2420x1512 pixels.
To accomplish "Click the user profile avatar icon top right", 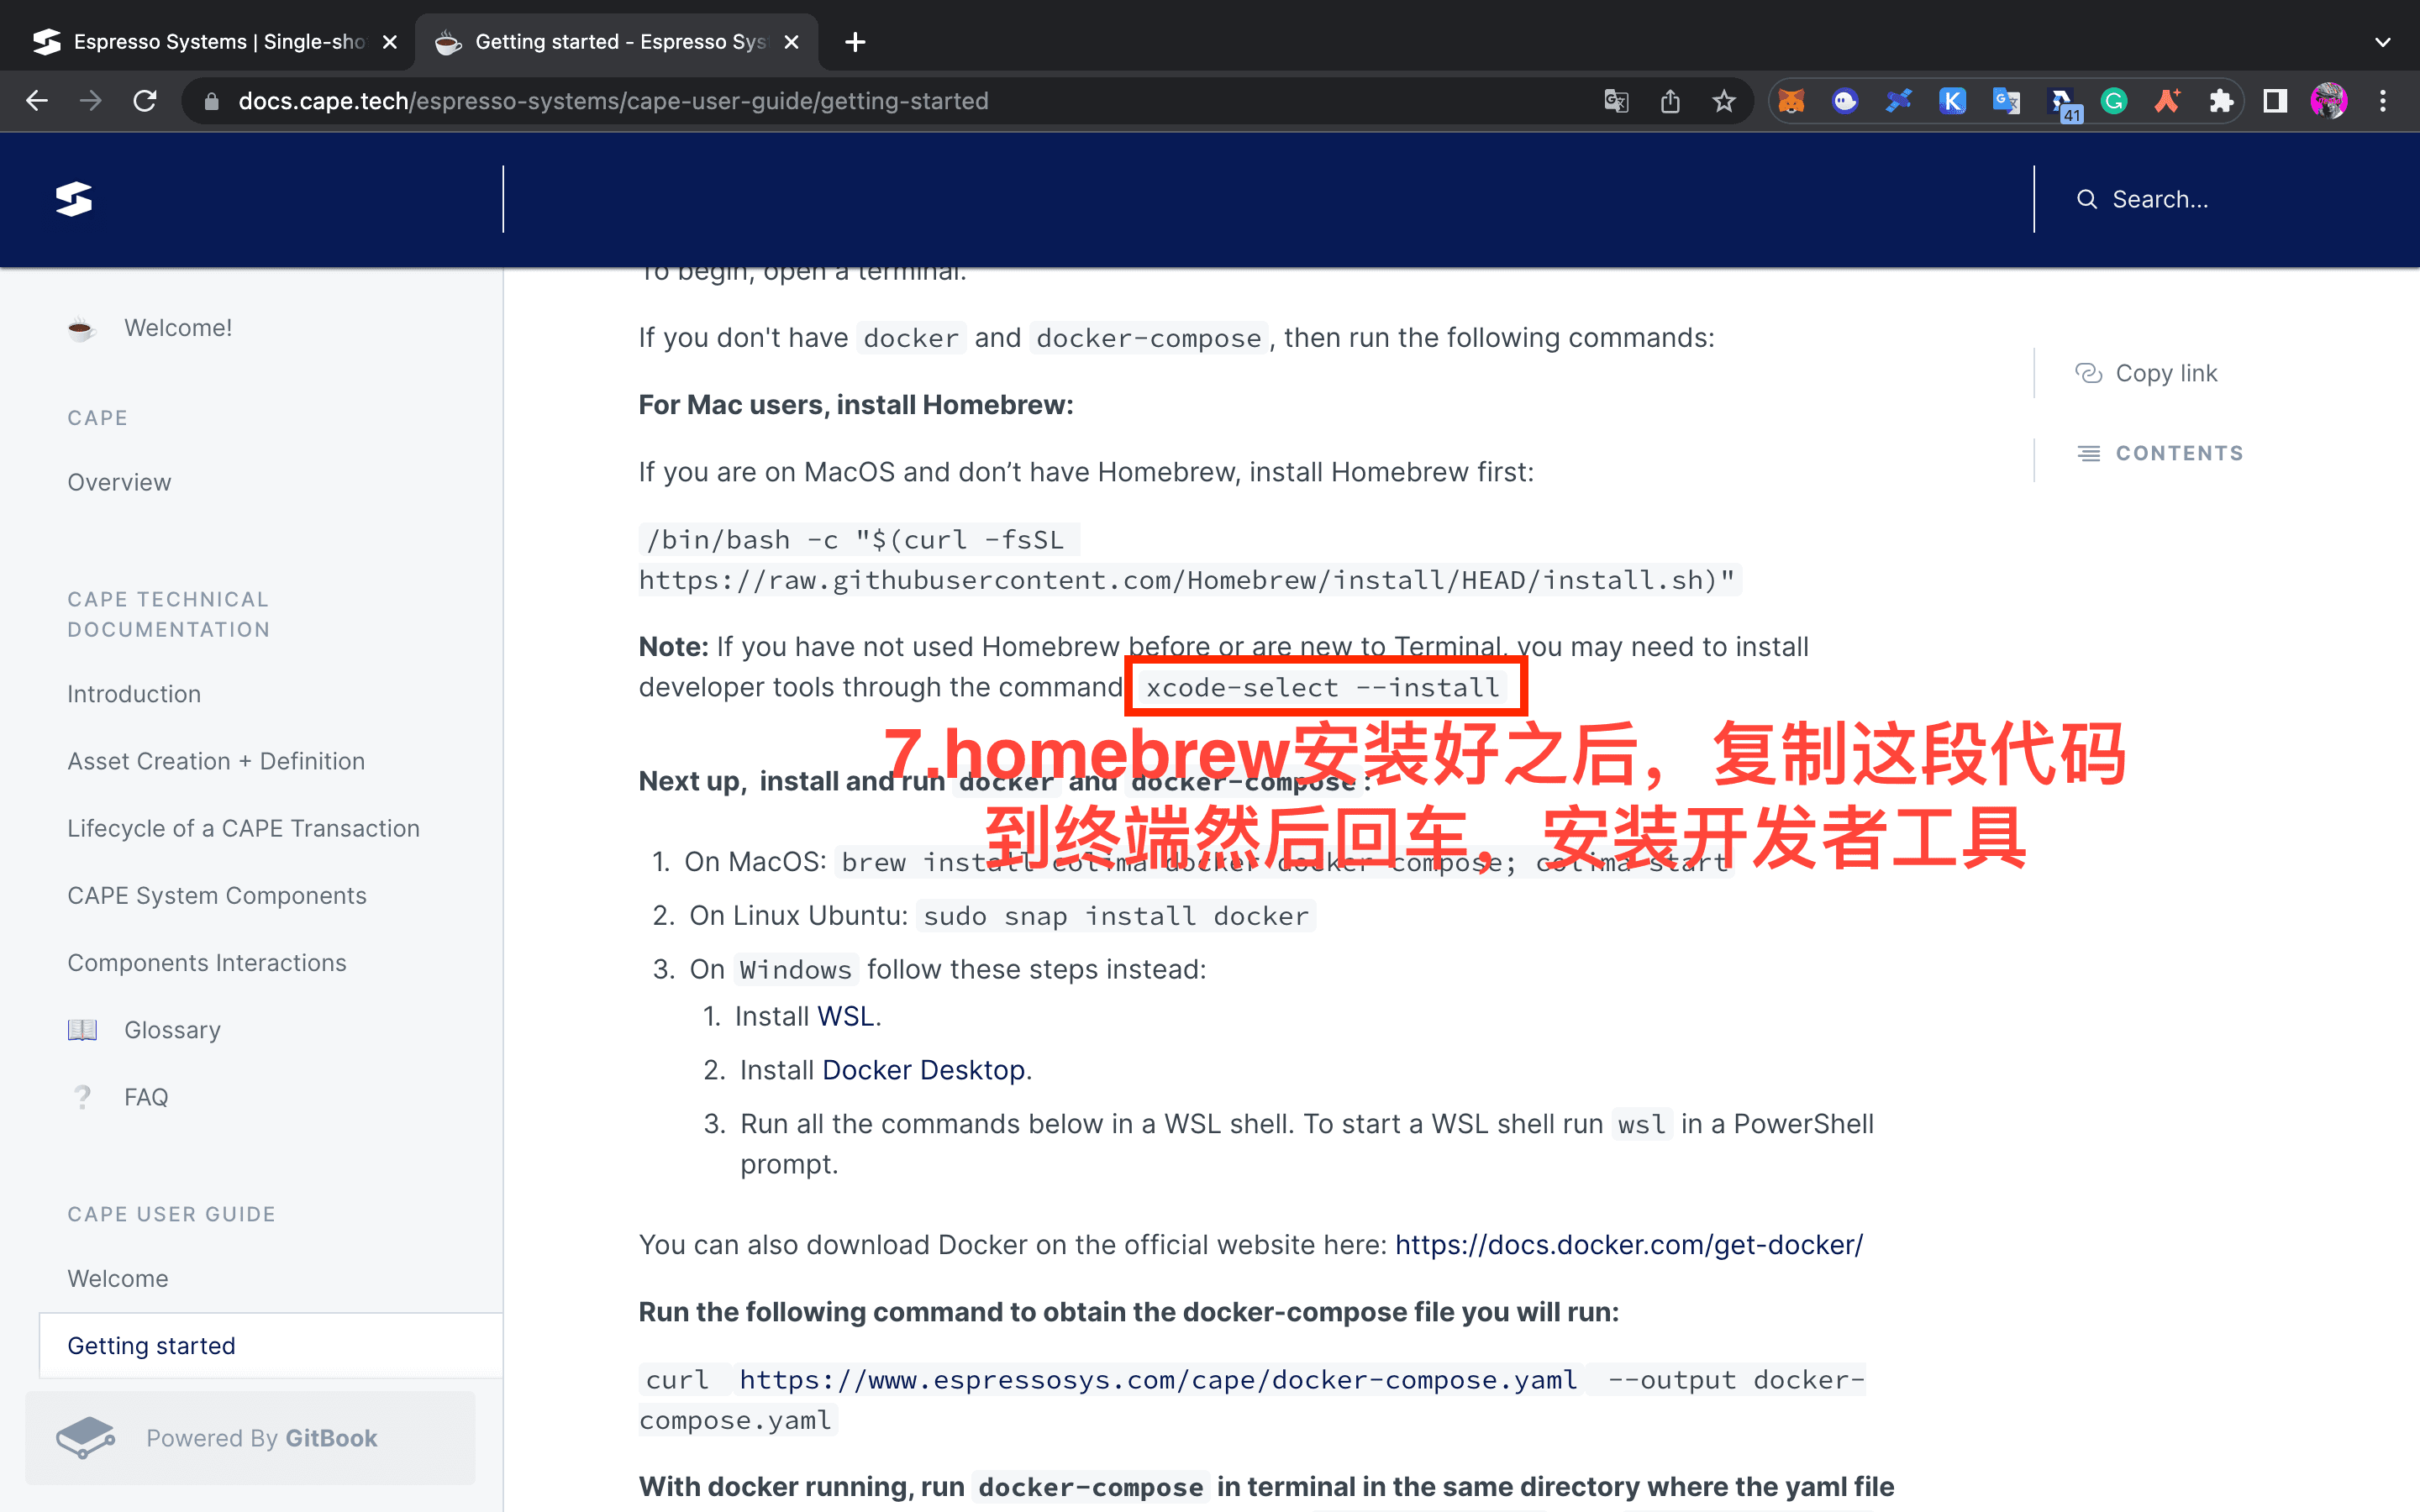I will point(2331,101).
